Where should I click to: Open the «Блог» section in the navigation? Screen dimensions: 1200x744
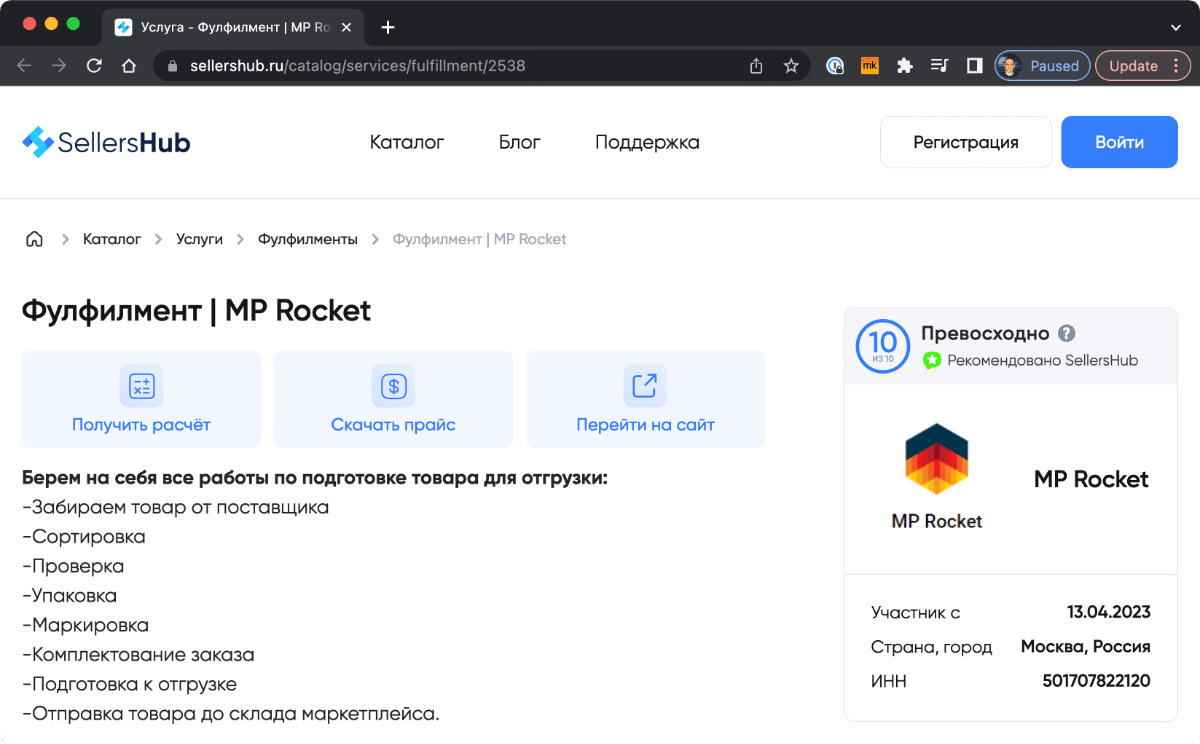519,142
